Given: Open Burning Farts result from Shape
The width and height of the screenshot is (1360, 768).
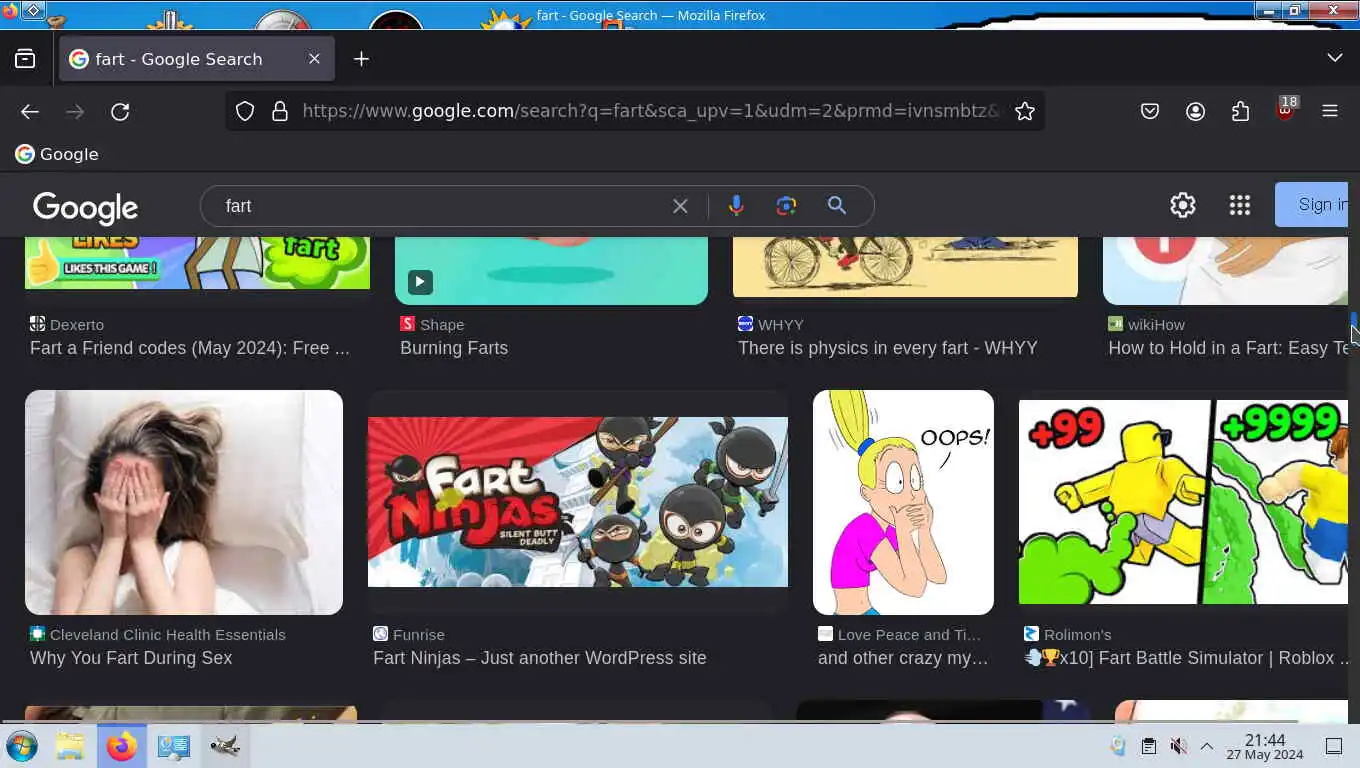Looking at the screenshot, I should click(x=454, y=348).
